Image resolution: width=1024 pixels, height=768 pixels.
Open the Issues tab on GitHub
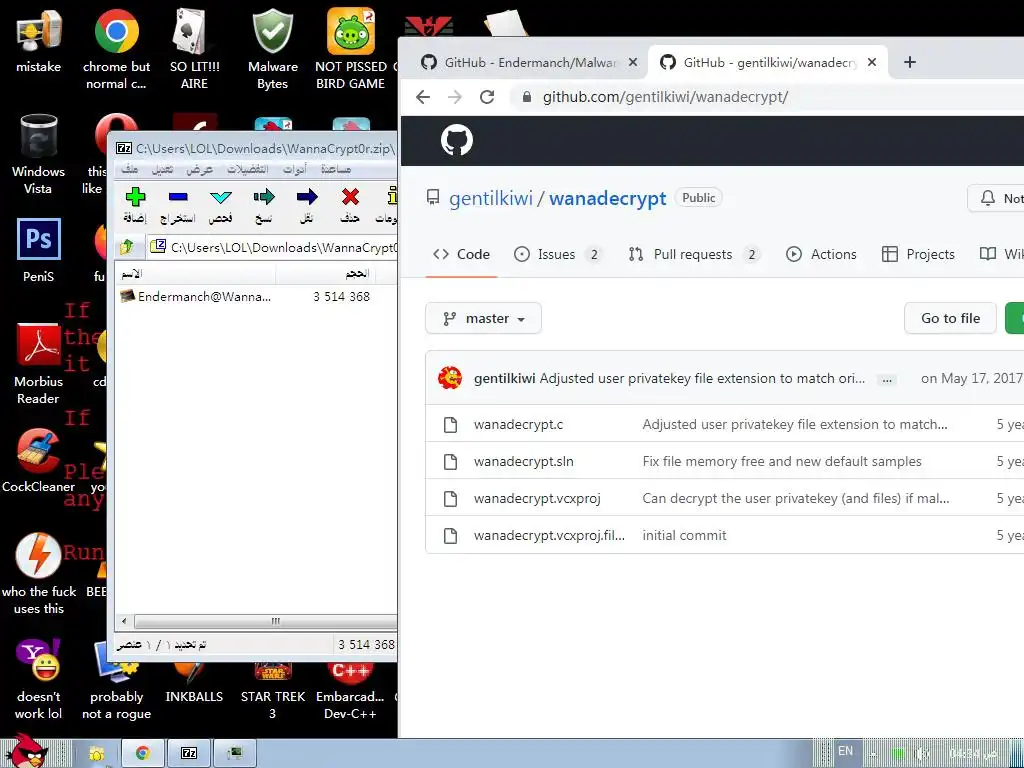558,254
